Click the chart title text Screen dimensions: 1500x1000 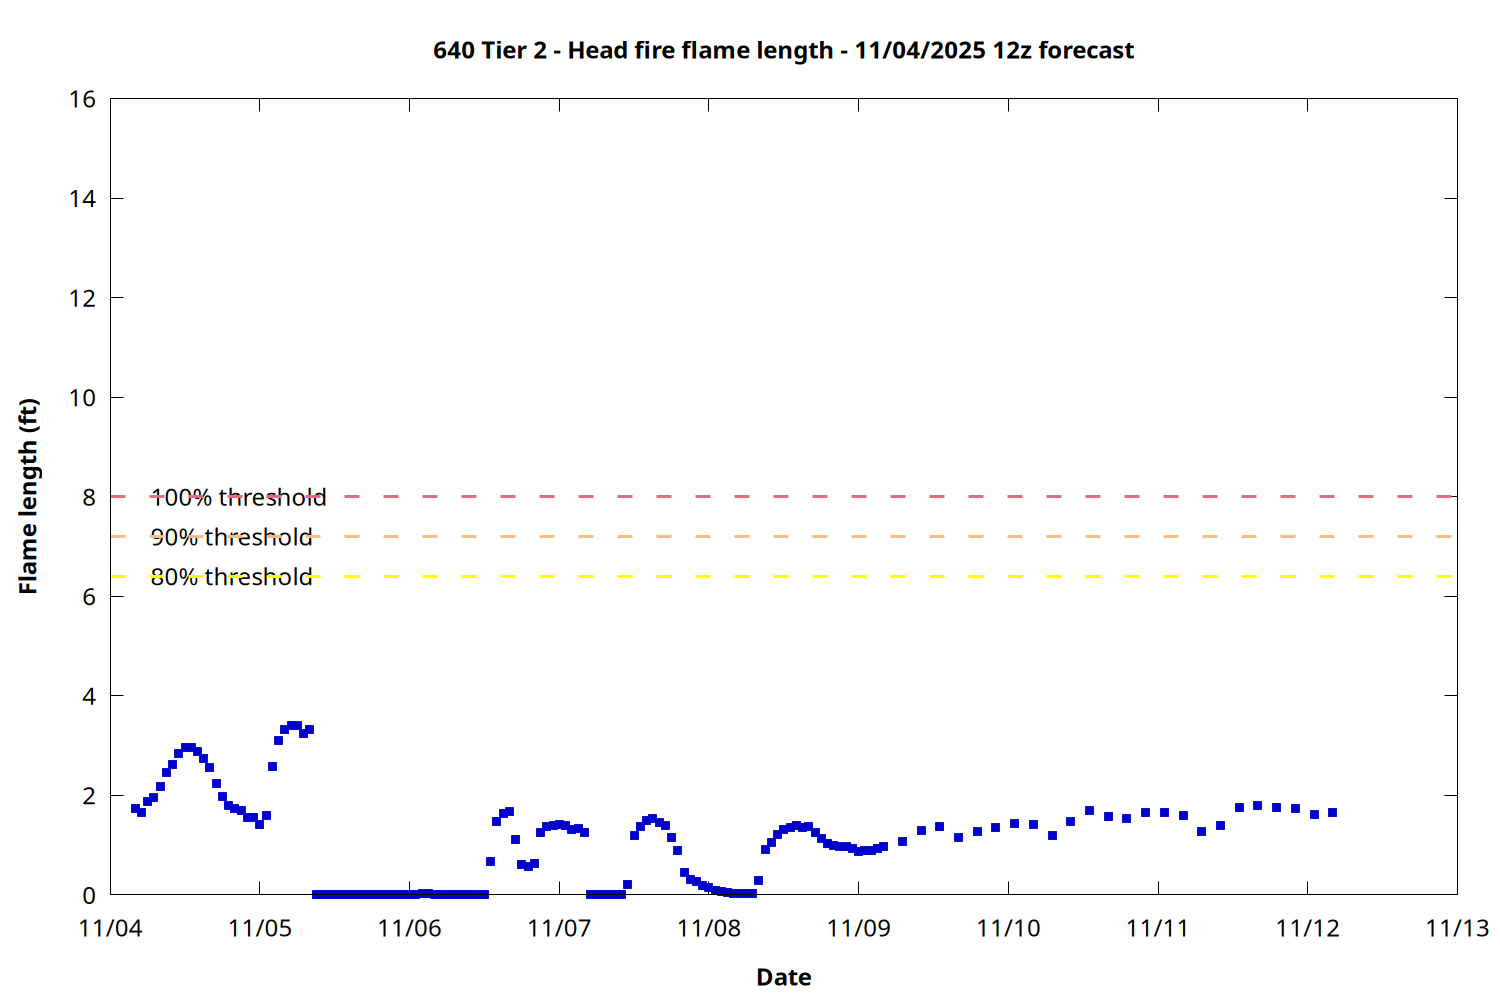point(783,50)
